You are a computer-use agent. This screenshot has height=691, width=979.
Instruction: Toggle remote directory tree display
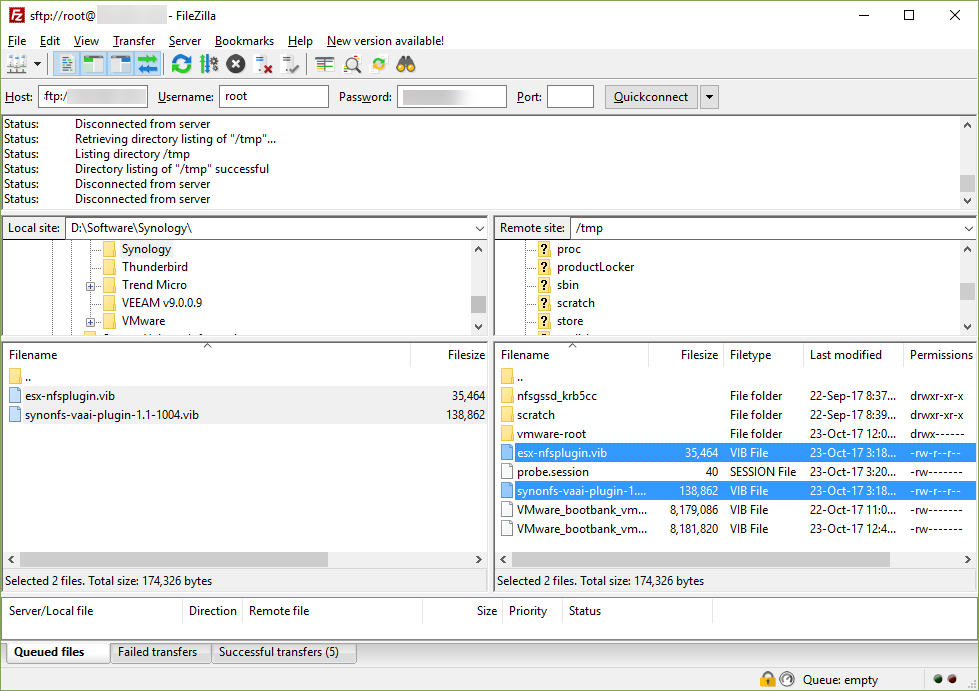coord(121,65)
